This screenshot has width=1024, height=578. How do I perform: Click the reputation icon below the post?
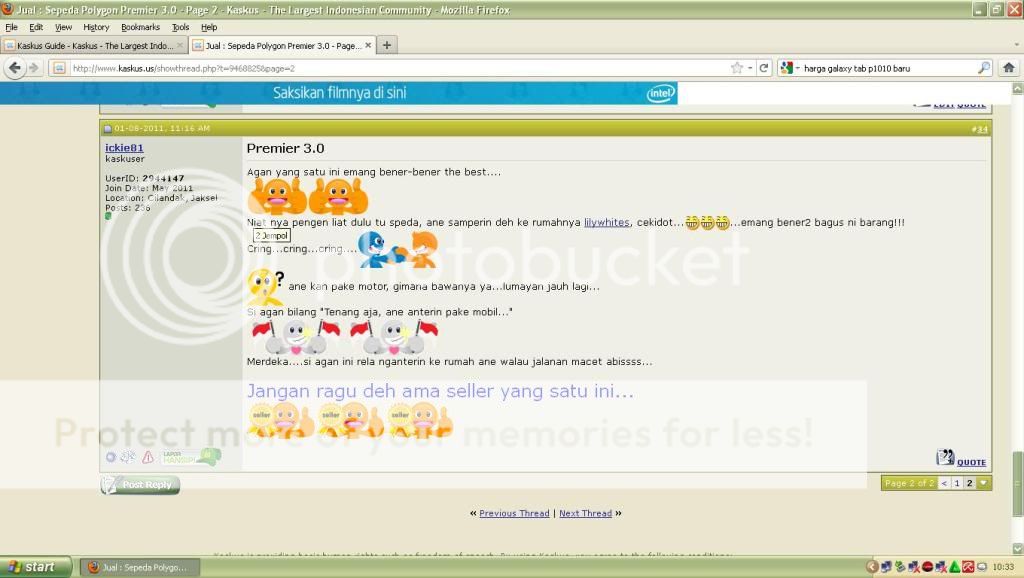[128, 457]
